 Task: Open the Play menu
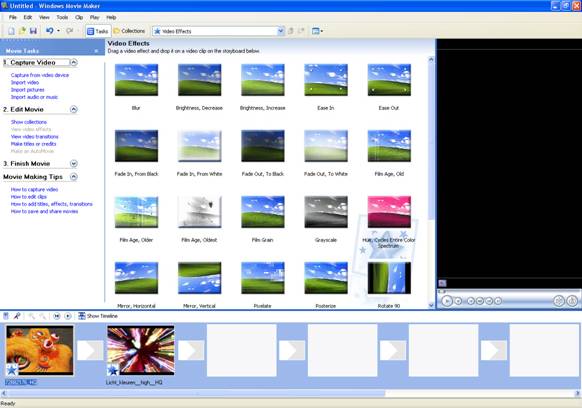(x=95, y=17)
